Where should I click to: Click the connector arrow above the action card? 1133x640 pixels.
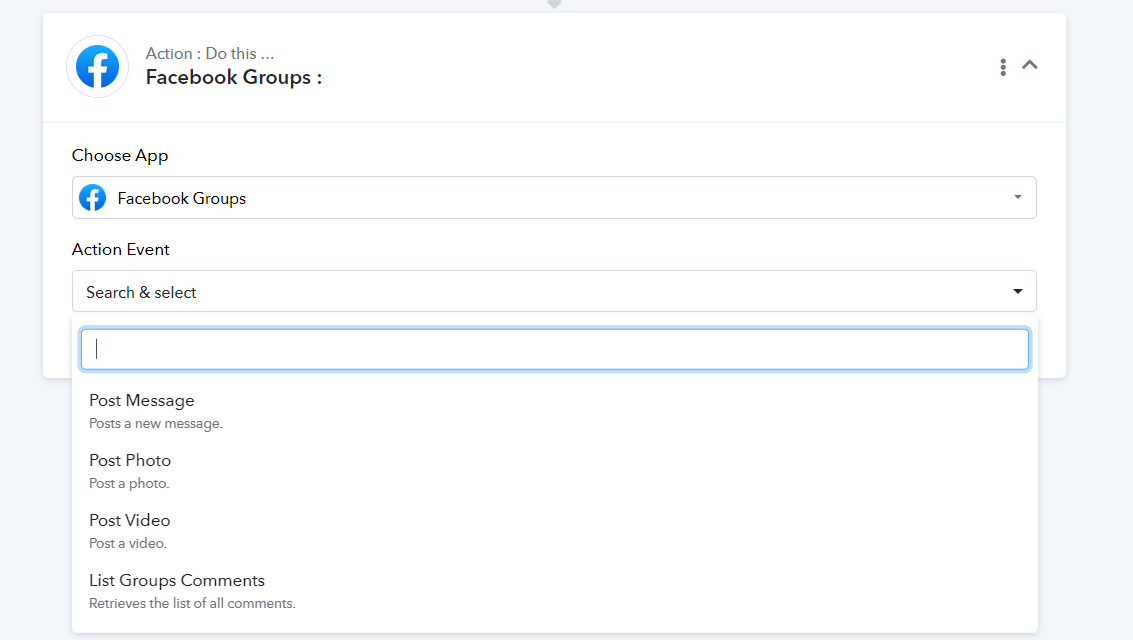click(x=554, y=5)
